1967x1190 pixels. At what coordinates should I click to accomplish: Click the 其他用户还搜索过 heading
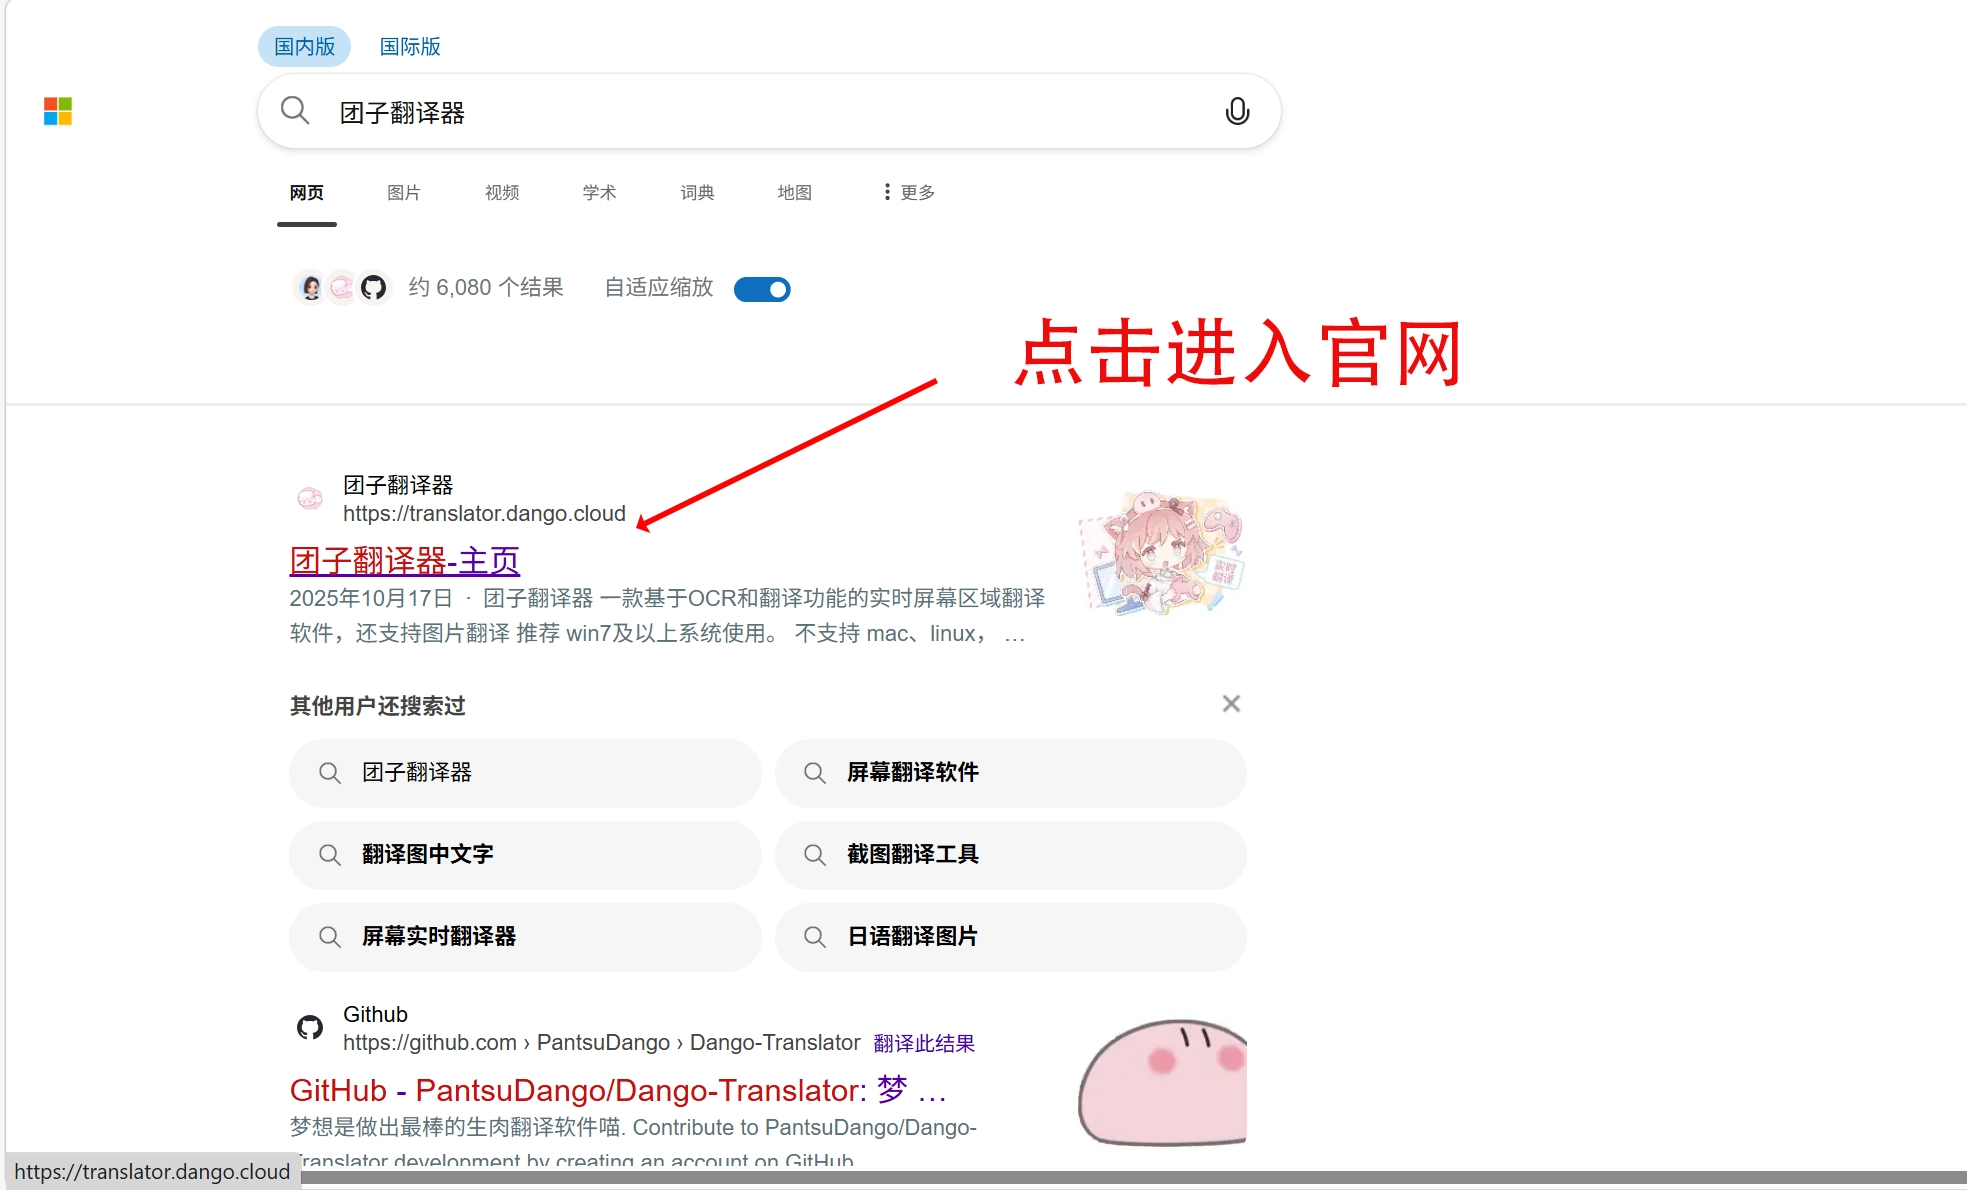coord(378,706)
